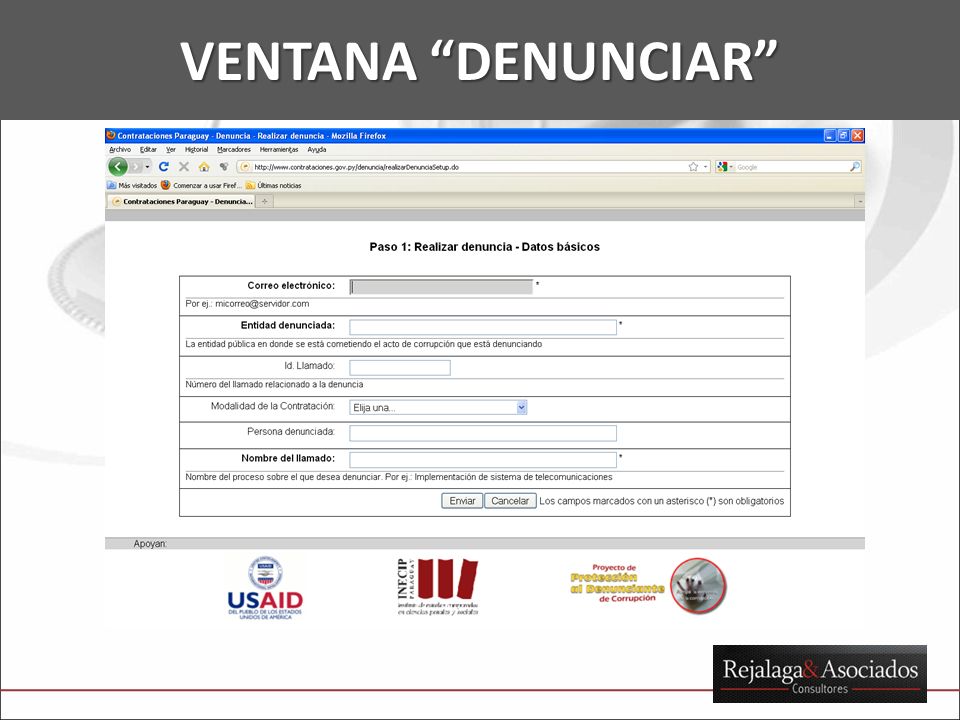Open the Ver menu

coord(171,149)
